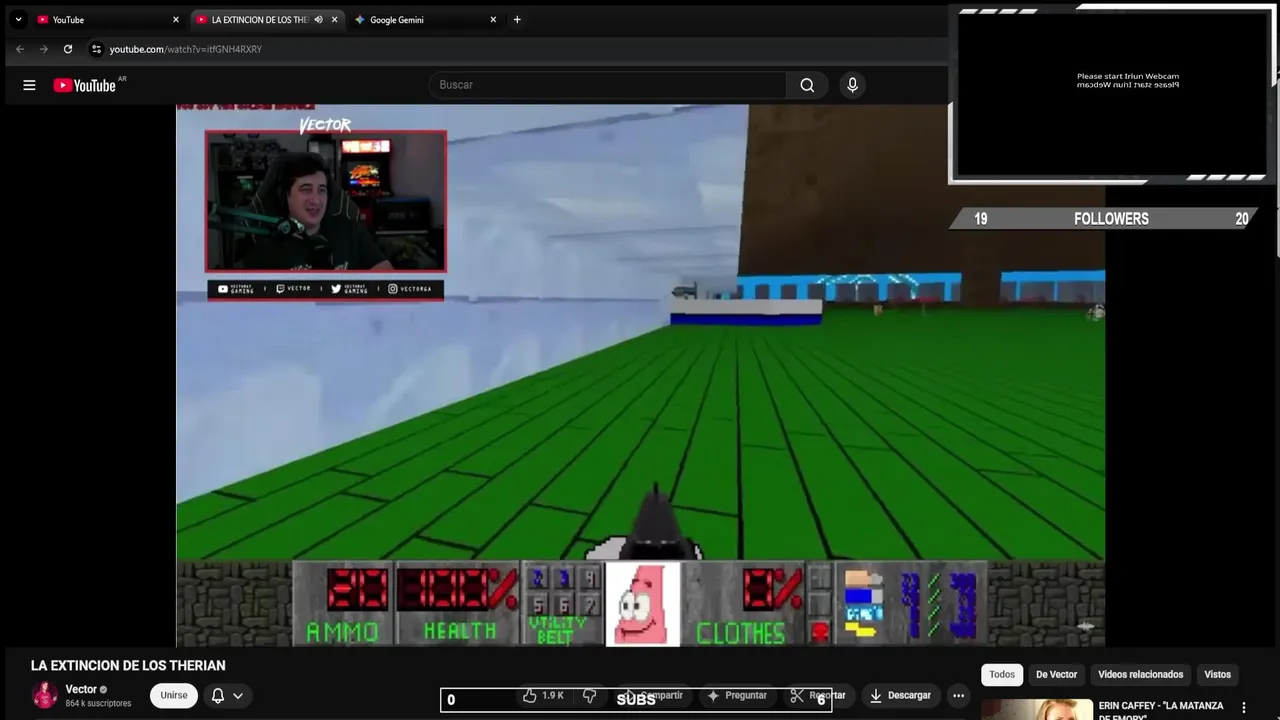Like the video with thumbs up
The height and width of the screenshot is (720, 1280).
point(543,695)
